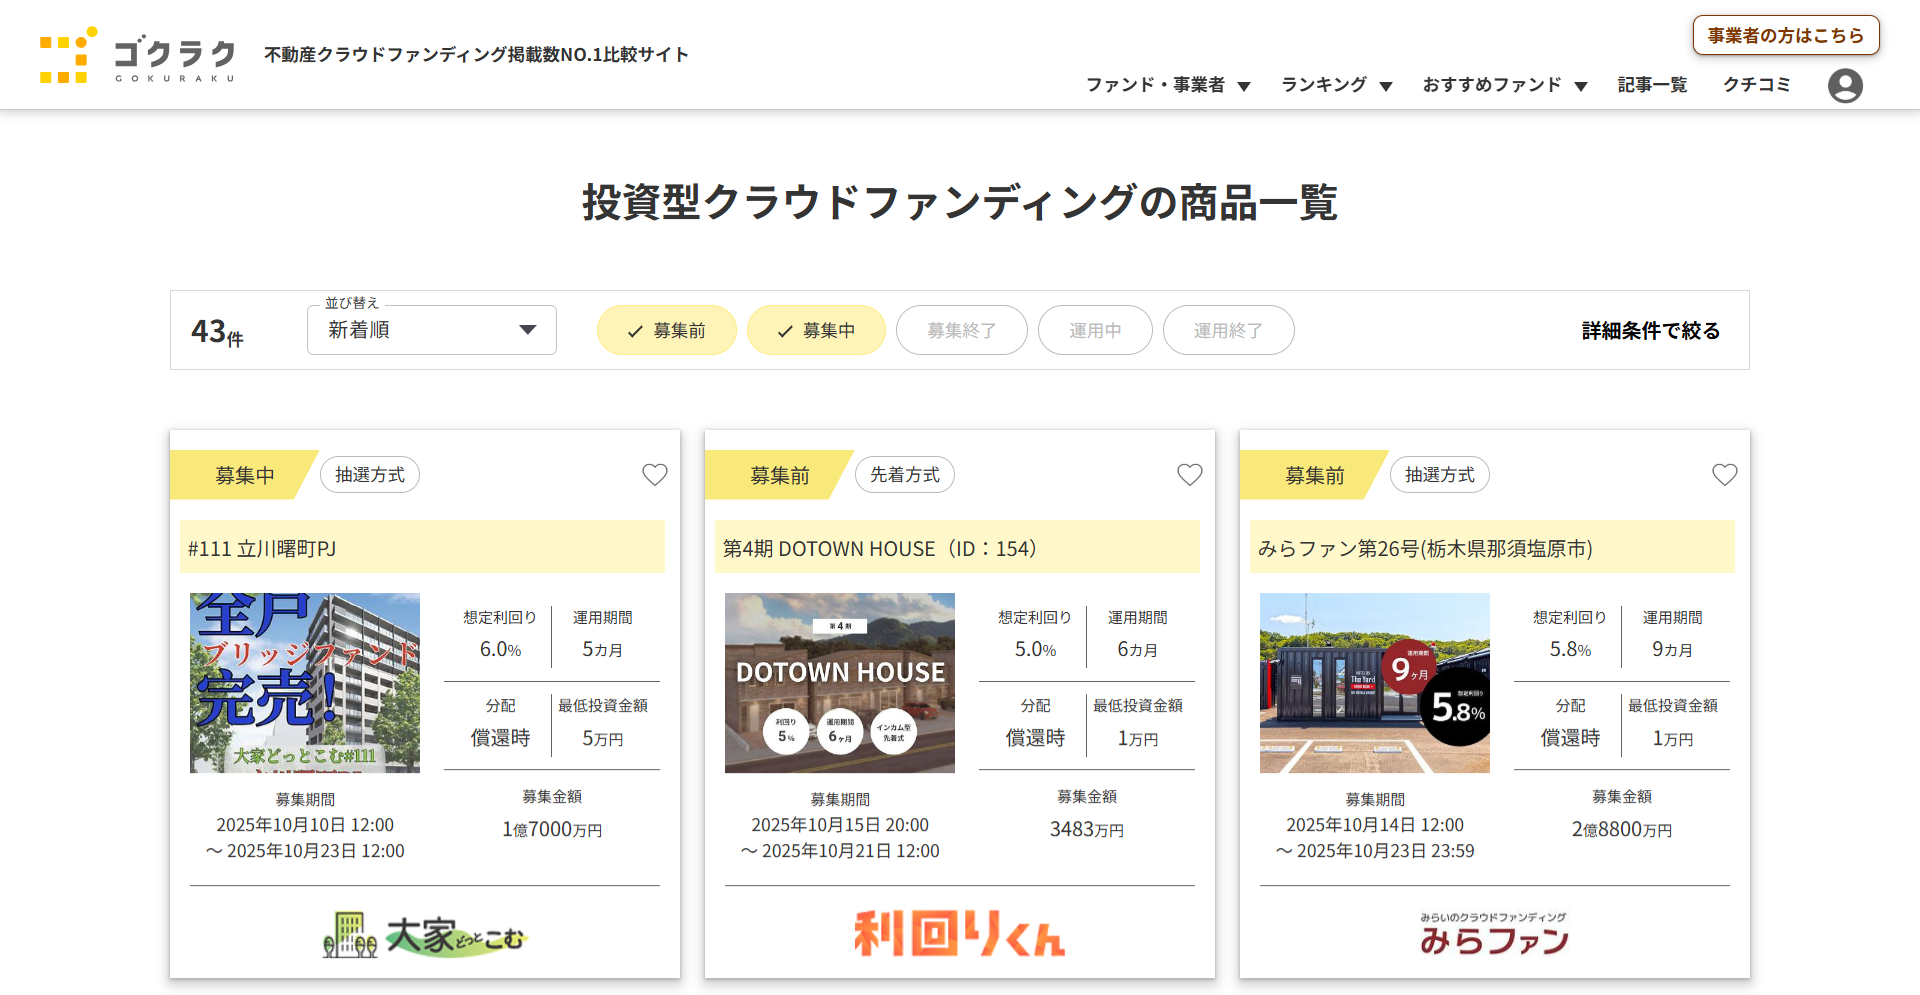This screenshot has width=1920, height=995.
Task: Click the みらファン operator logo
Action: click(1494, 935)
